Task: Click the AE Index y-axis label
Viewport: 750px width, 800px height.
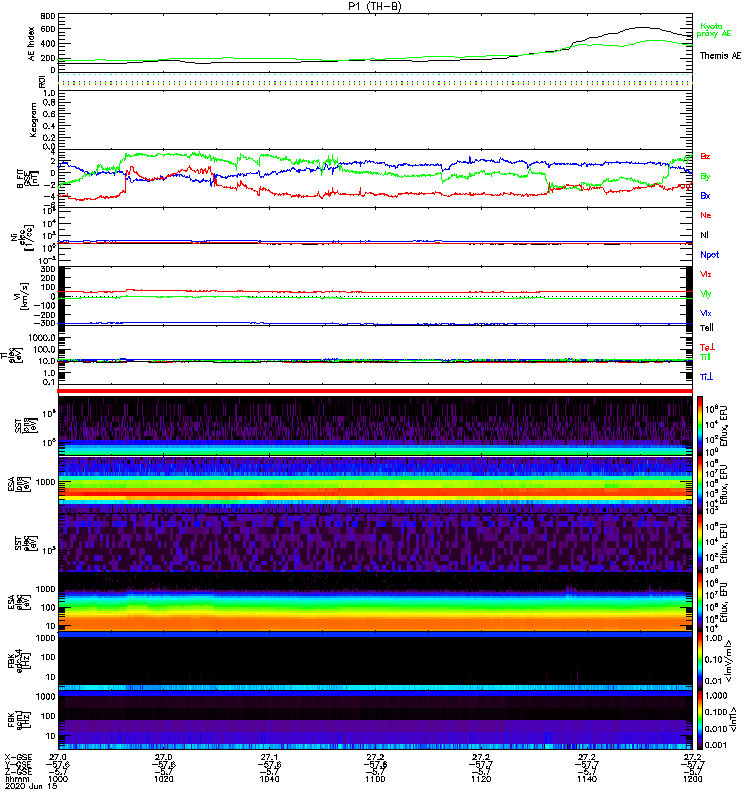Action: (x=32, y=44)
